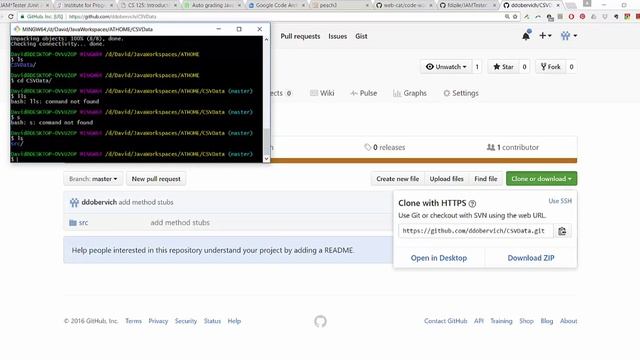Click the browser address bar URL
This screenshot has height=360, width=640.
point(112,17)
